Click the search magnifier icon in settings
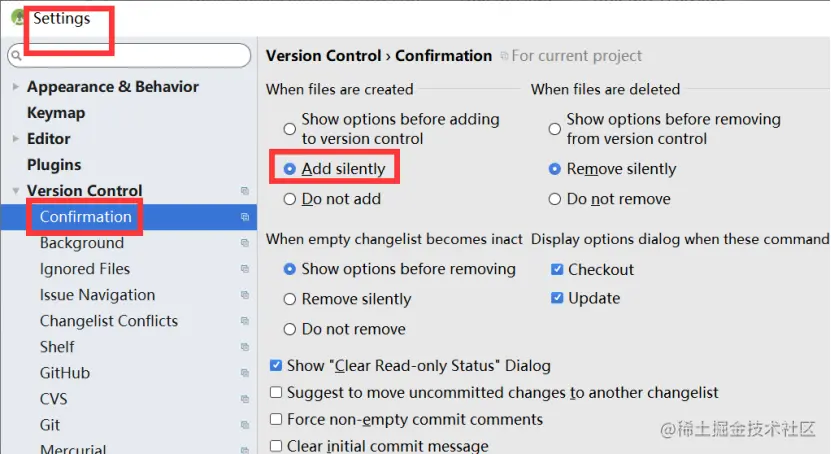831x454 pixels. [x=17, y=55]
